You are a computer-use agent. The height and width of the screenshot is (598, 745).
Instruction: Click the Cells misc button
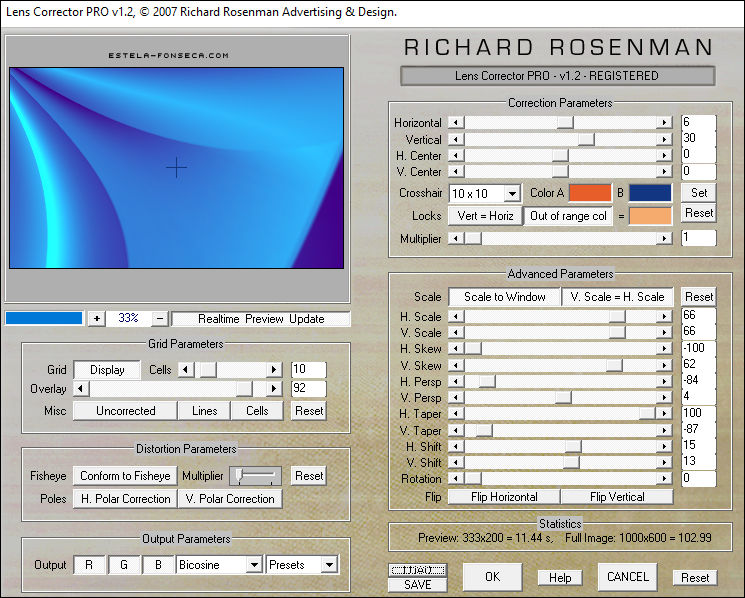257,411
